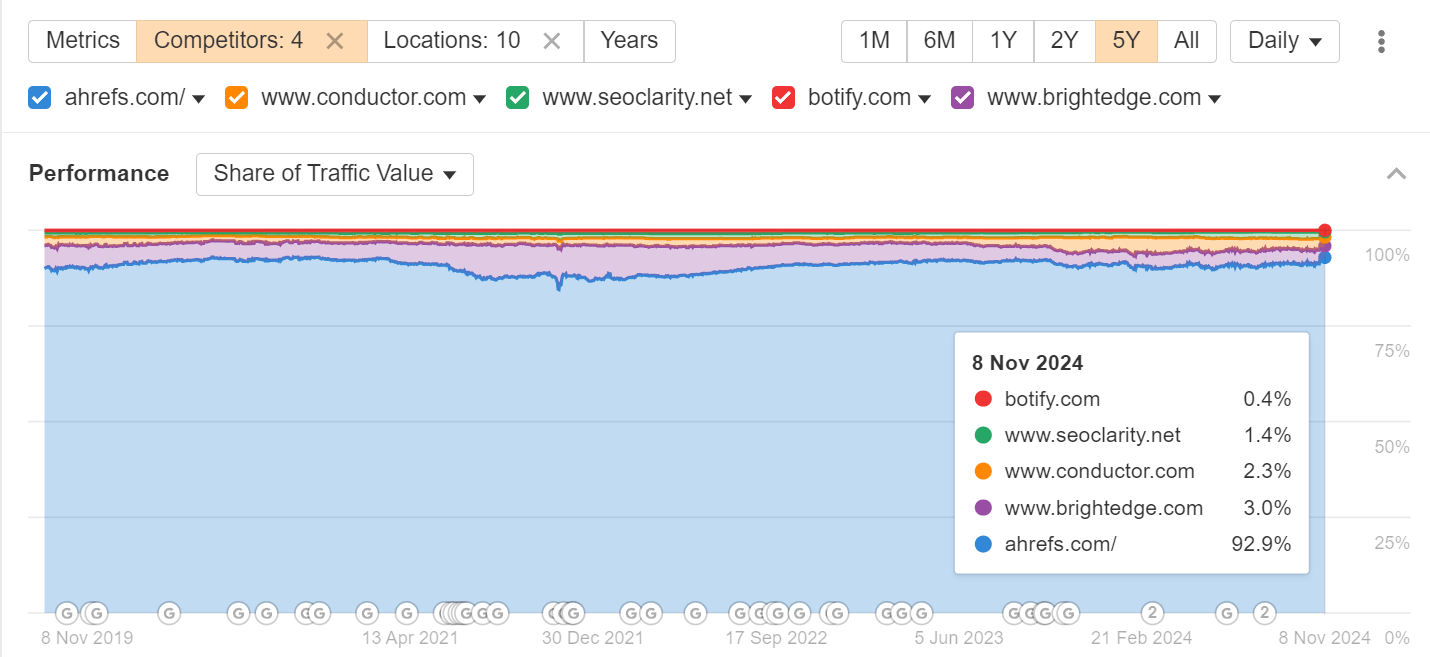Screen dimensions: 1430x657
Task: Open the Share of Traffic Value dropdown
Action: pos(334,174)
